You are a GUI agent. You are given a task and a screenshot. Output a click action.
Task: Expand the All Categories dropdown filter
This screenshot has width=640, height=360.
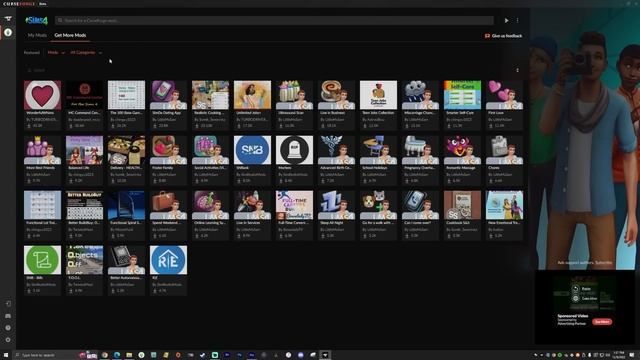tap(86, 53)
